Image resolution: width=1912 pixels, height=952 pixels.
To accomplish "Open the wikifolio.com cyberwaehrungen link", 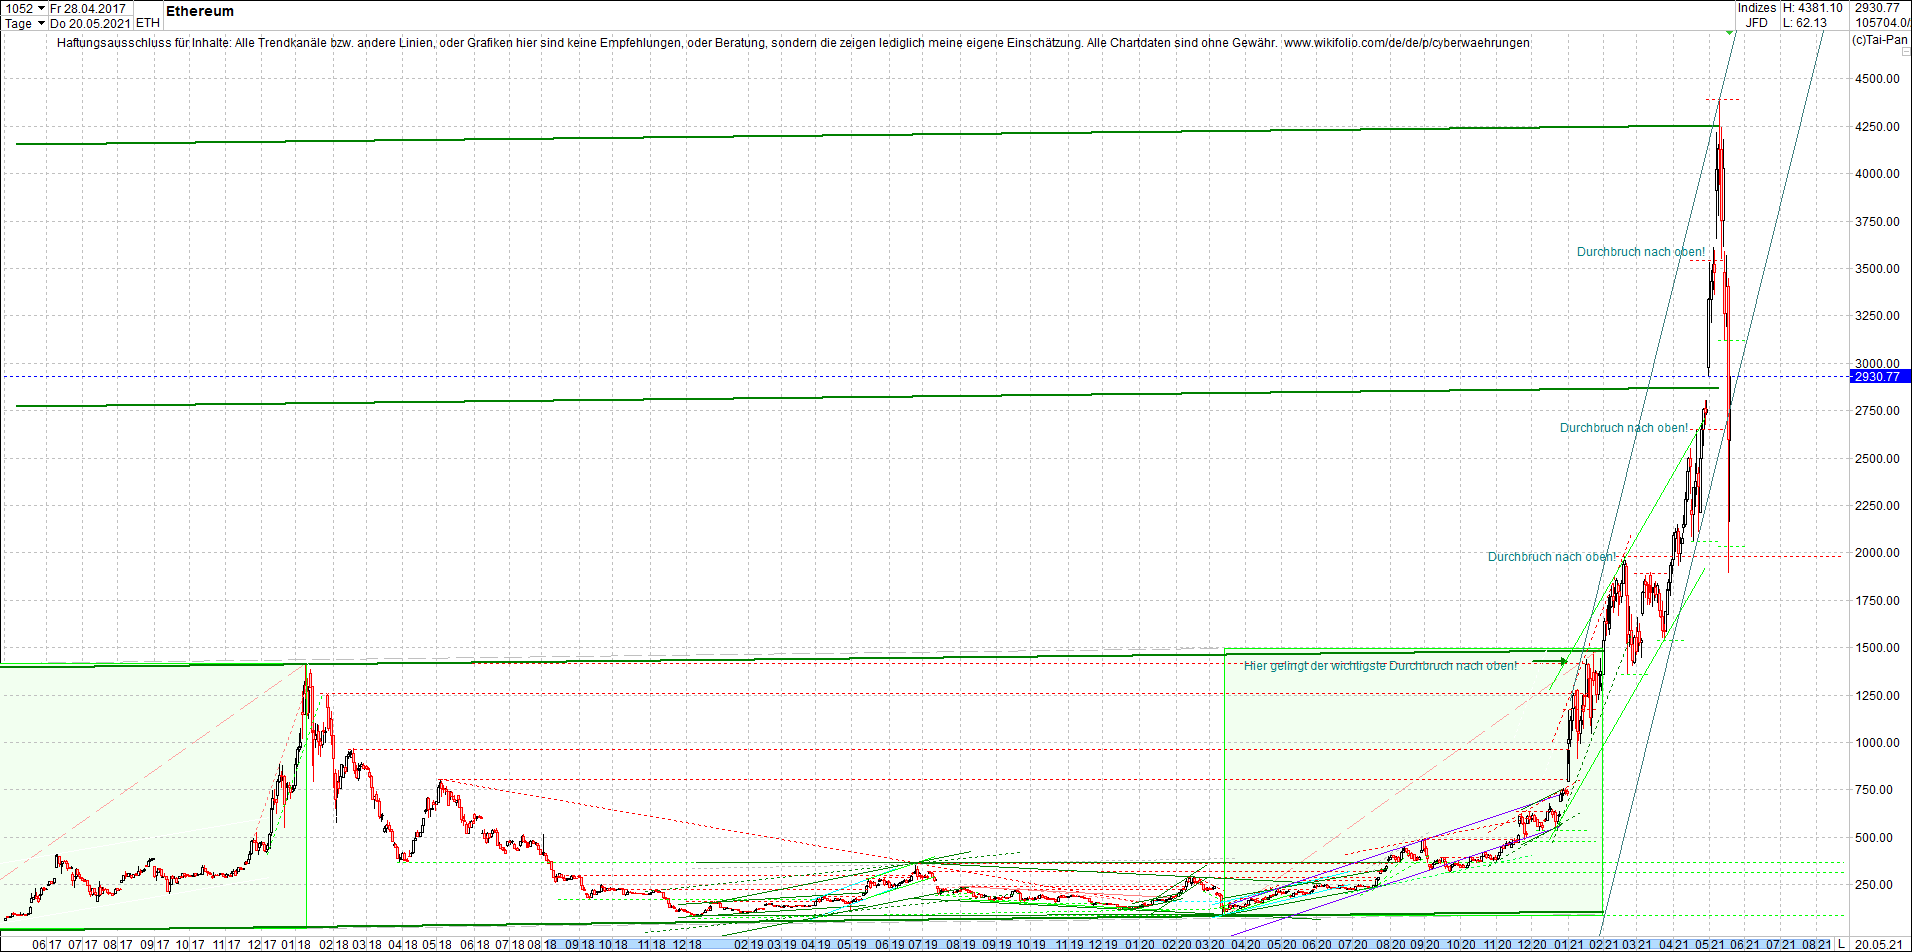I will click(1407, 43).
